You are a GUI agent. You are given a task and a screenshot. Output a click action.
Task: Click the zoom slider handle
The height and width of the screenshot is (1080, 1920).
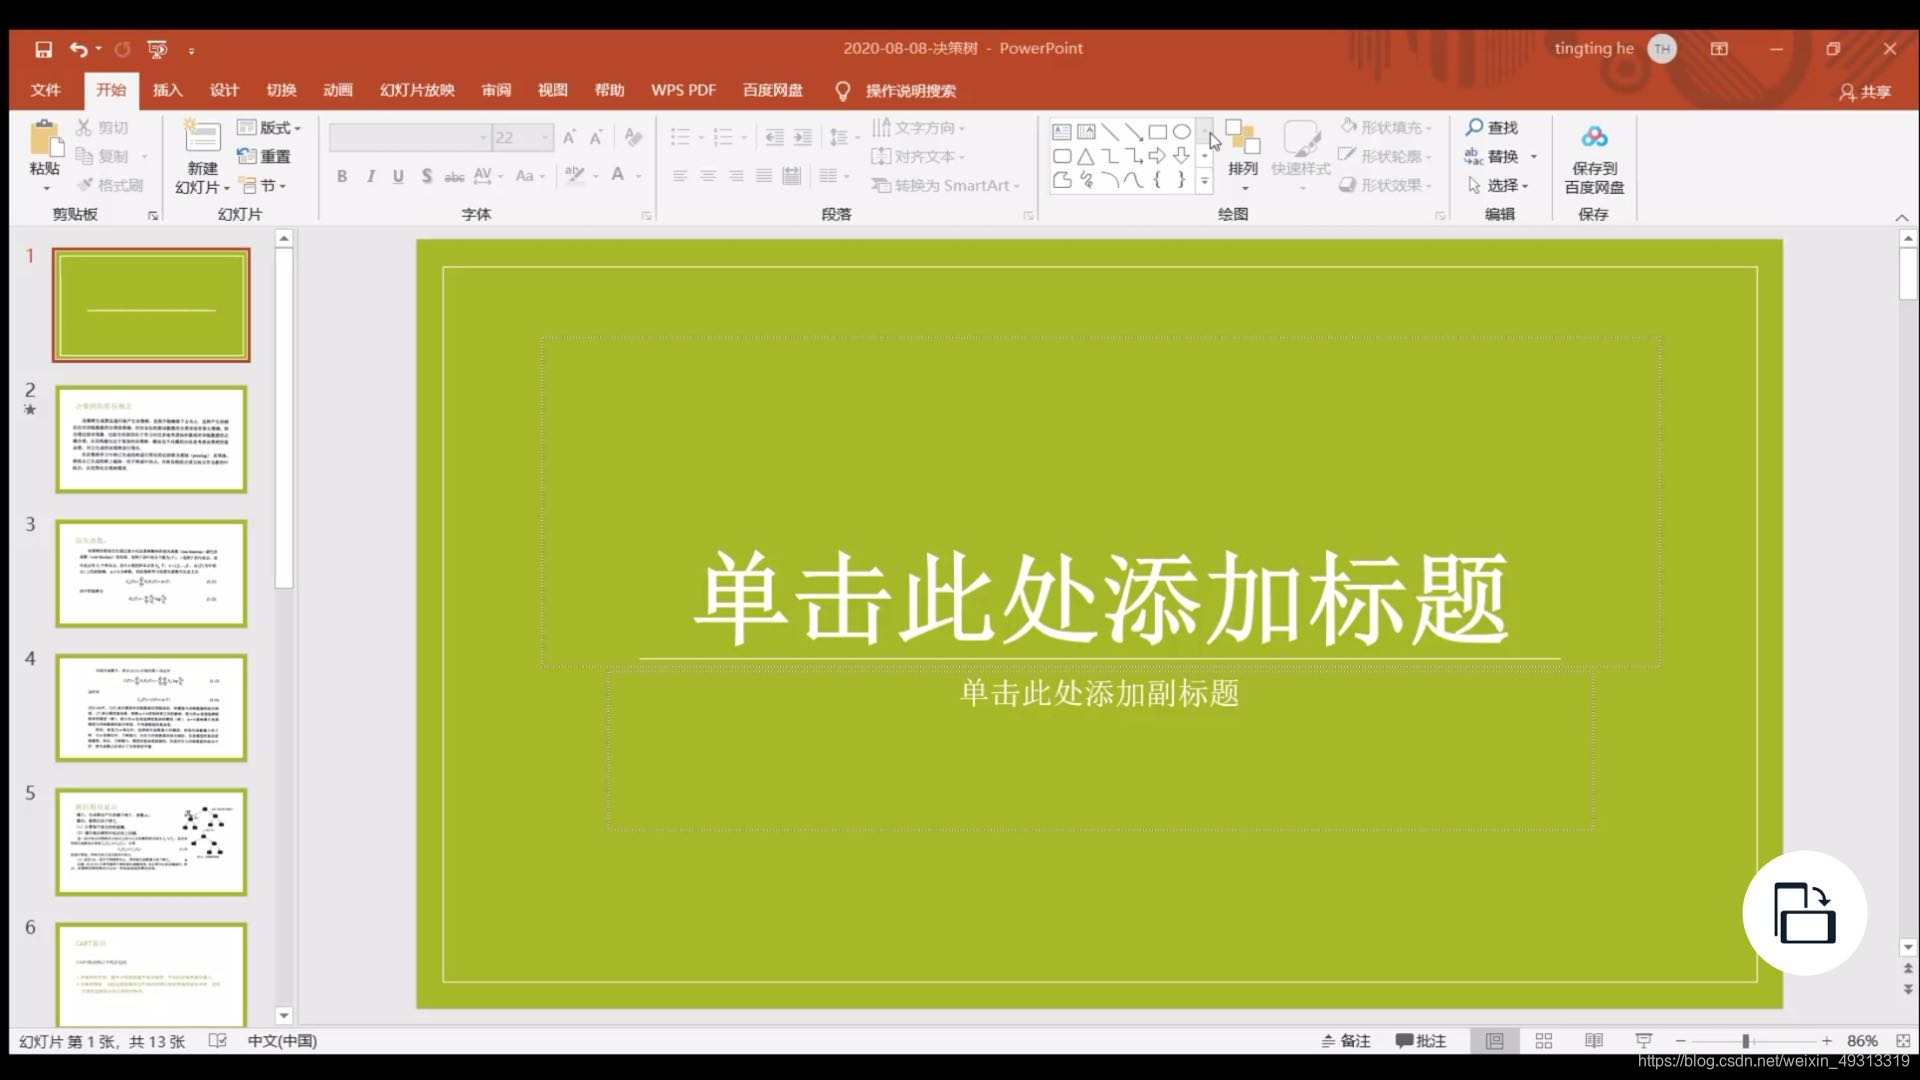[1745, 1041]
